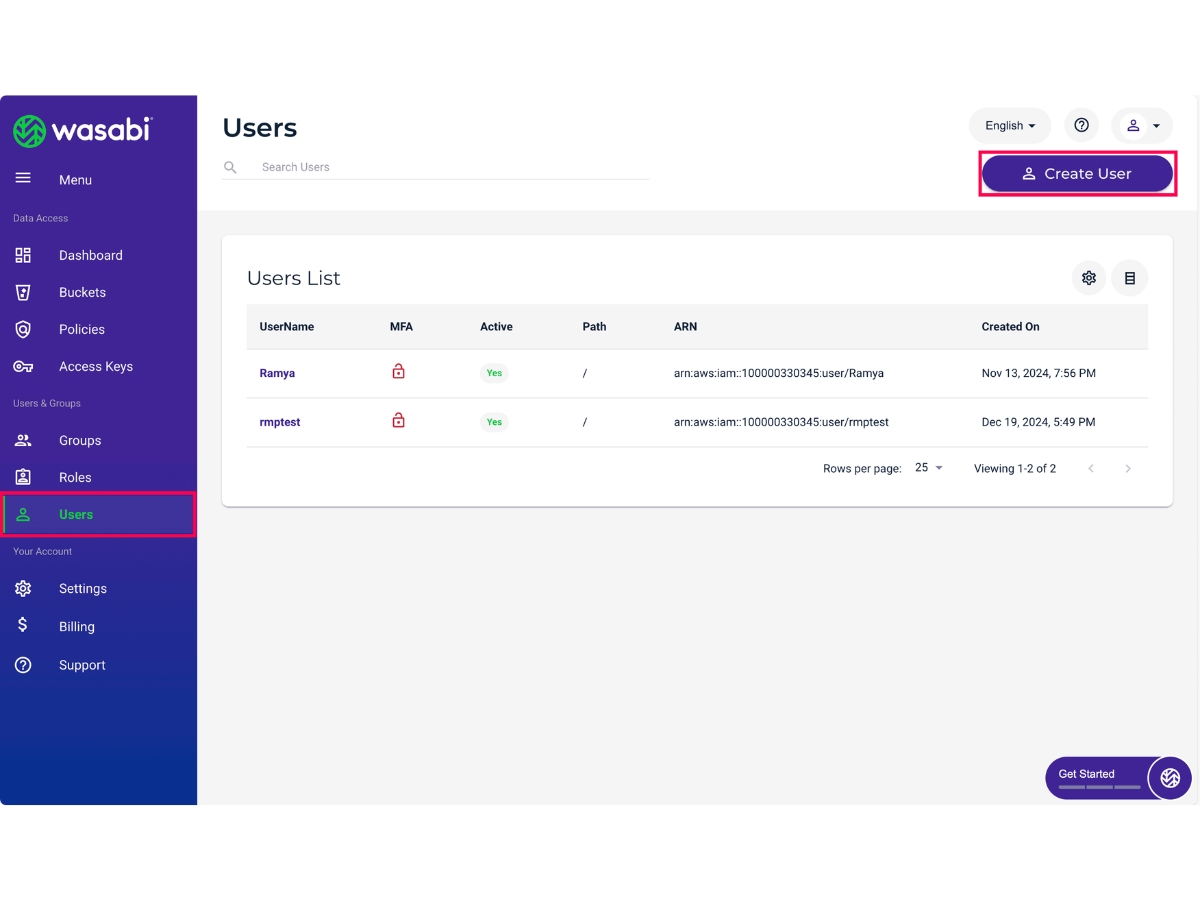Click the MFA lock icon for rmptest

tap(398, 421)
